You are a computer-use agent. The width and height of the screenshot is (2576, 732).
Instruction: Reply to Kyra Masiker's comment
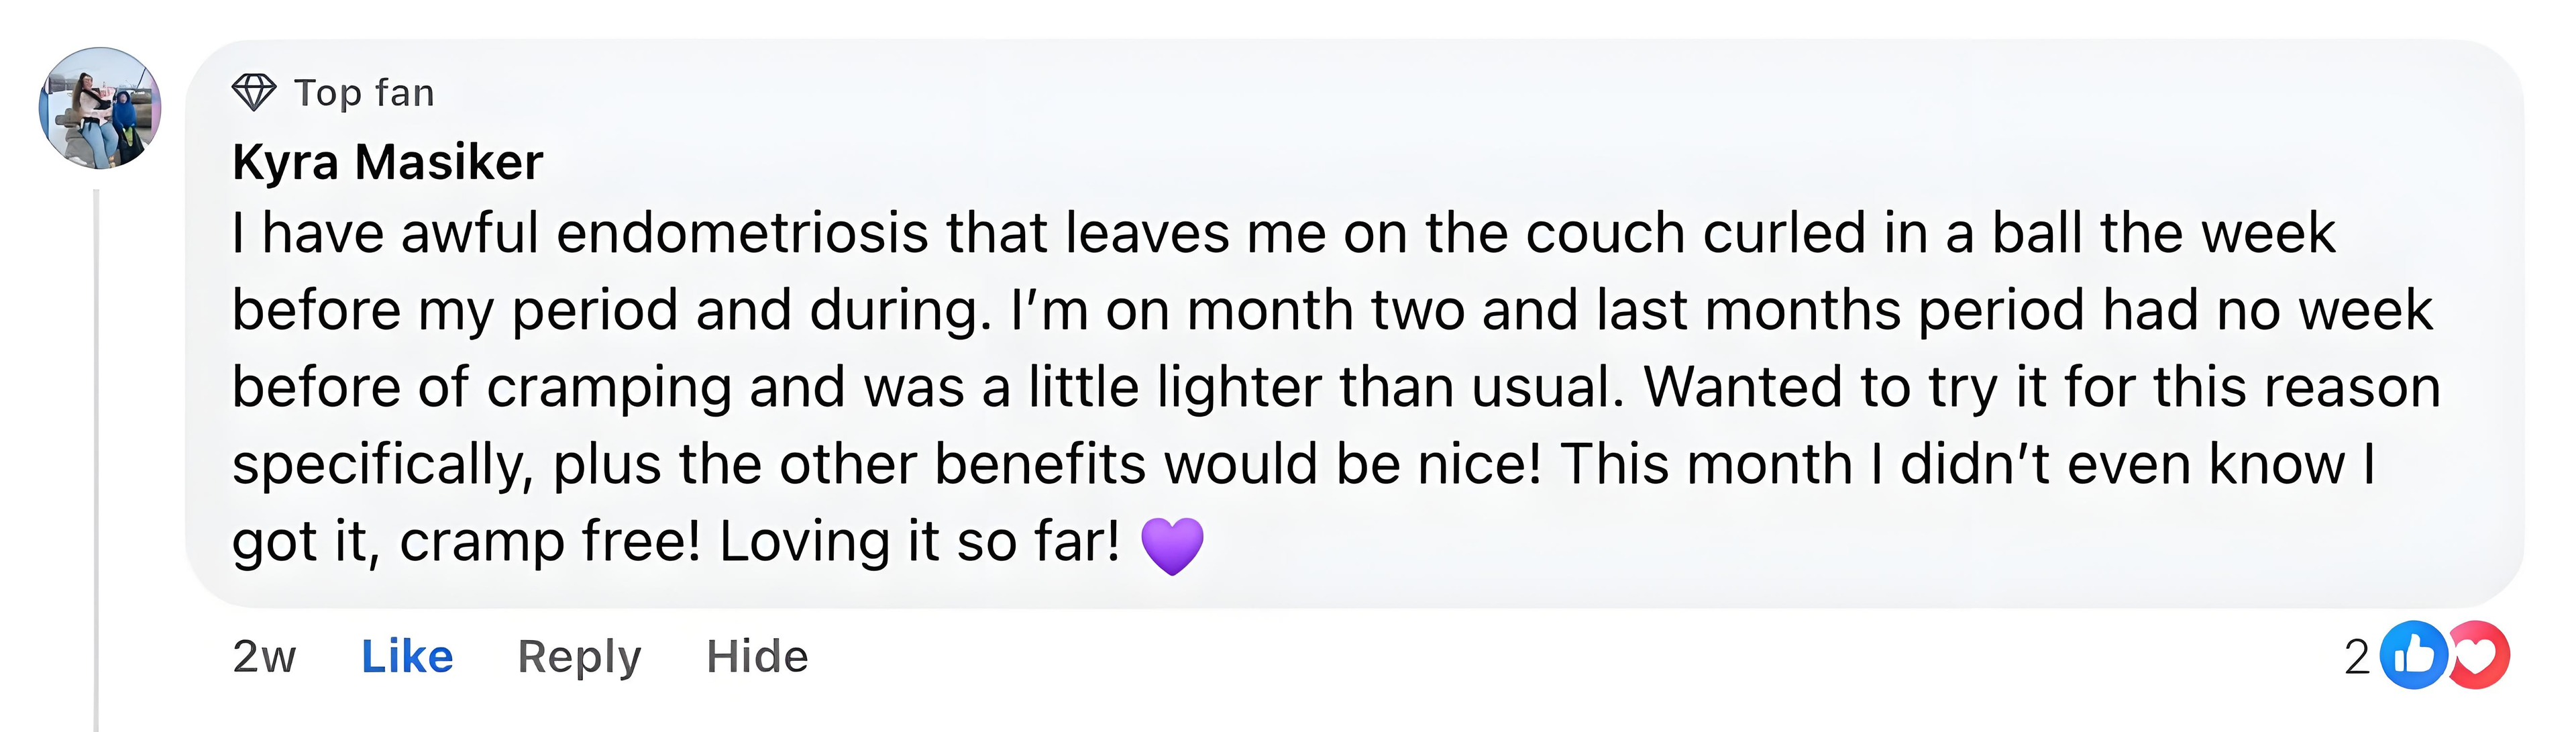coord(579,657)
